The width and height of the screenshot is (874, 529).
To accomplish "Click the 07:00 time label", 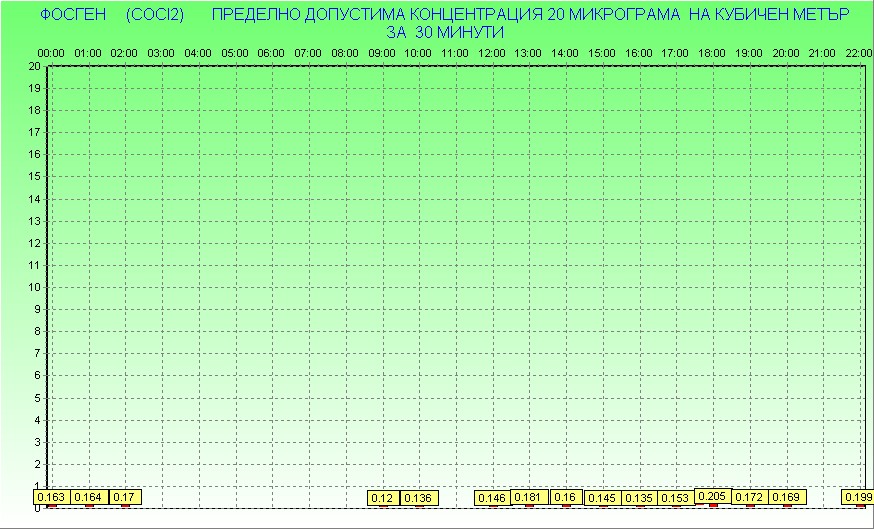I will 308,53.
